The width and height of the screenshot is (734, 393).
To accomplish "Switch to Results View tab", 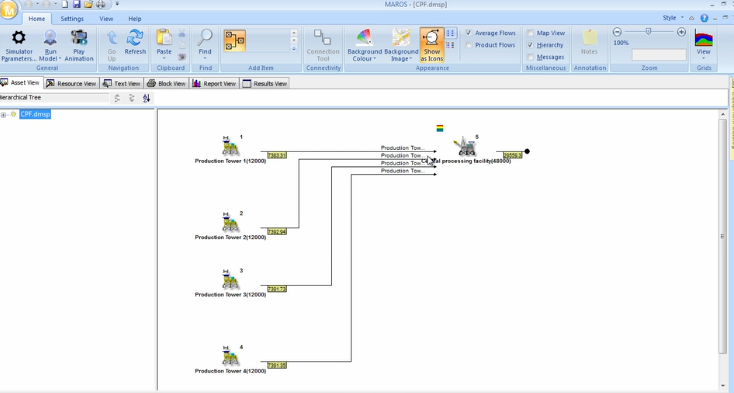I will pyautogui.click(x=264, y=83).
